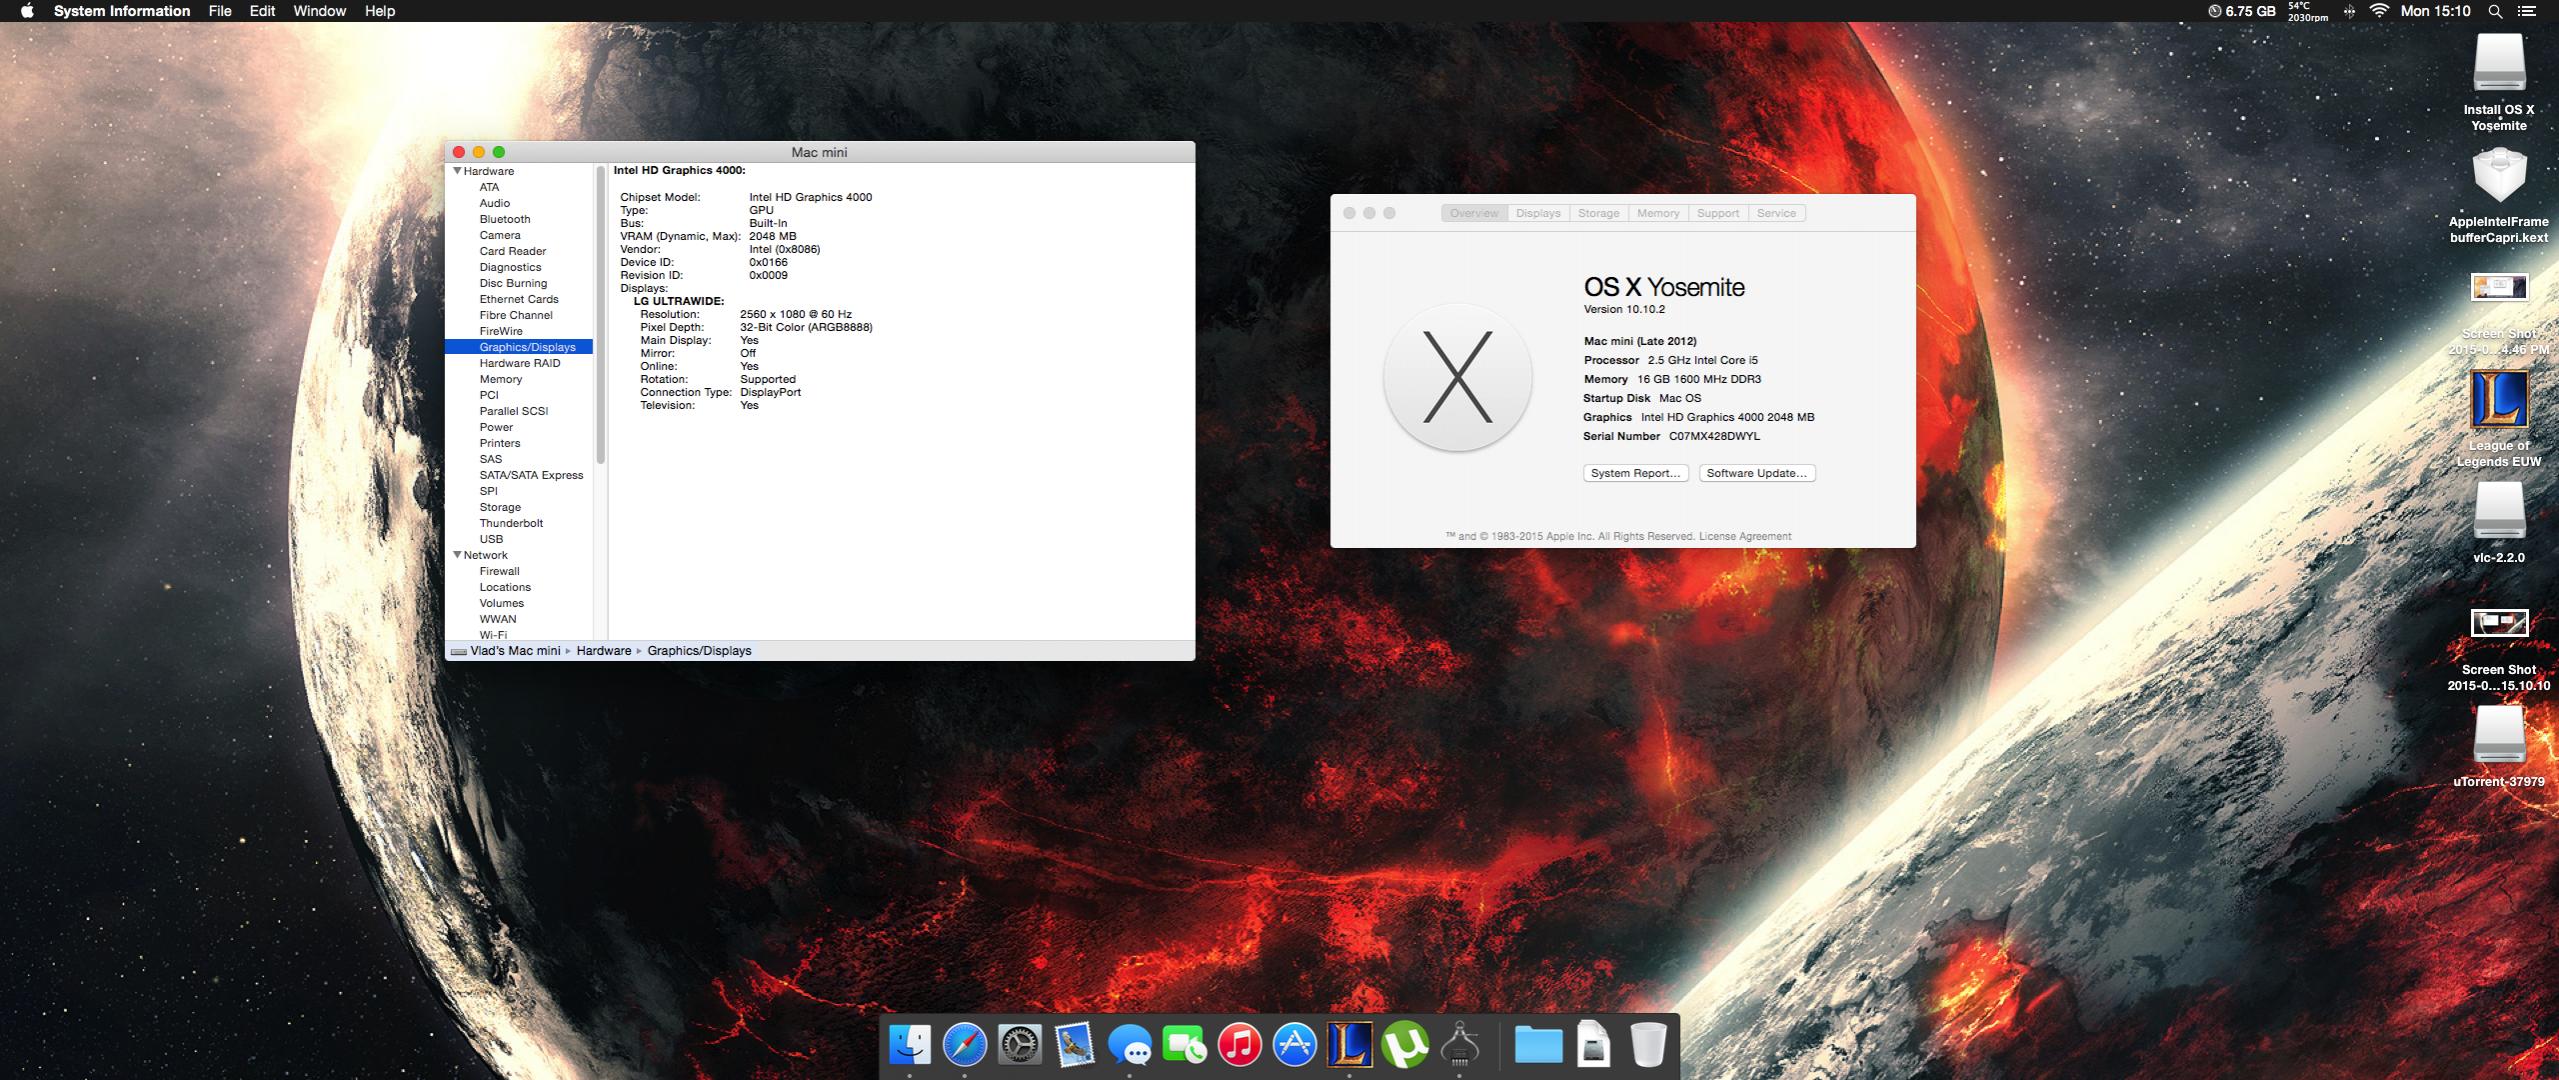2559x1080 pixels.
Task: Switch to Displays tab in About window
Action: click(1538, 213)
